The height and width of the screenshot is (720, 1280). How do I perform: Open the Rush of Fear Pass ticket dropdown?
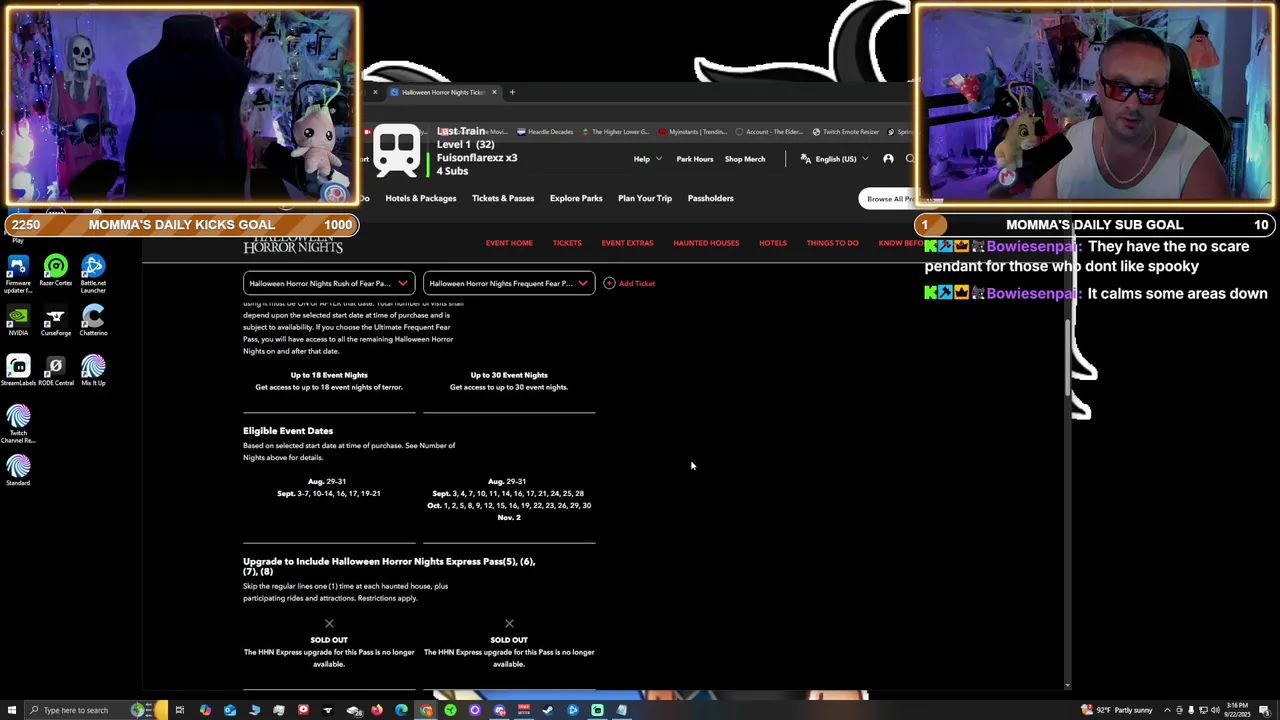(328, 283)
